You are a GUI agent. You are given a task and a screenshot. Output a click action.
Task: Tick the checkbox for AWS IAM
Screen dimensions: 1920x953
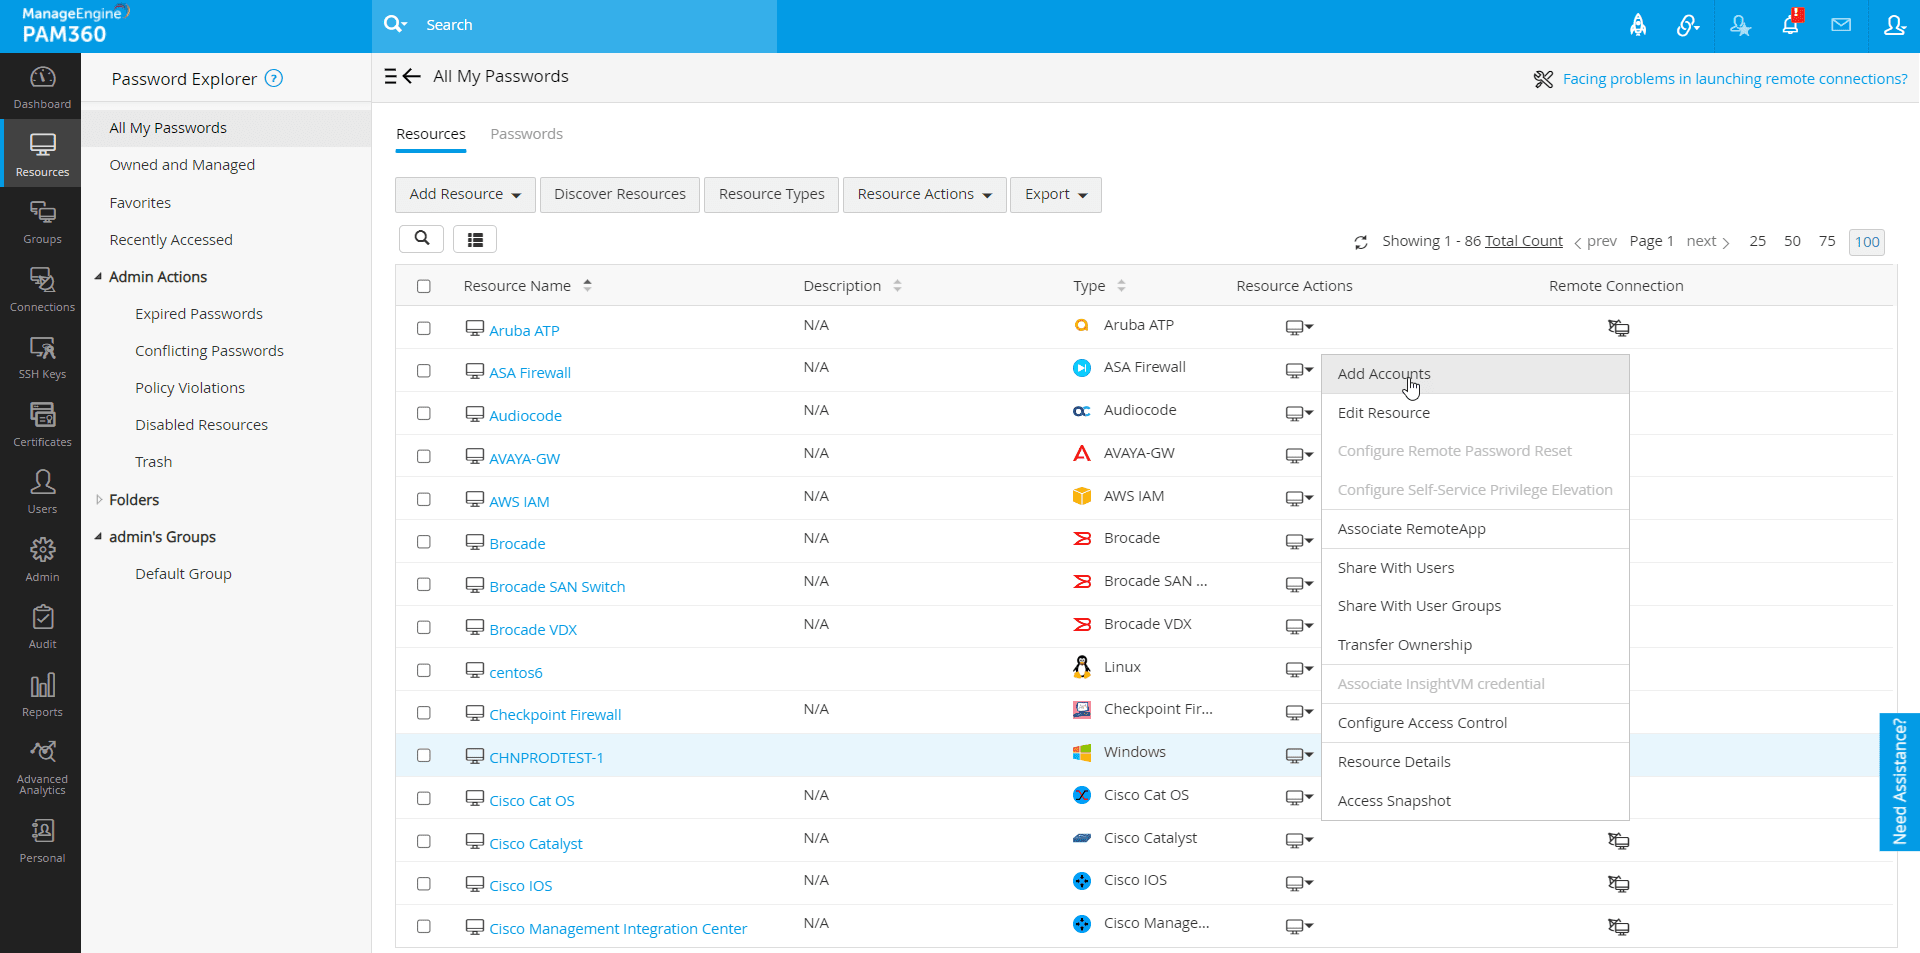click(x=424, y=499)
